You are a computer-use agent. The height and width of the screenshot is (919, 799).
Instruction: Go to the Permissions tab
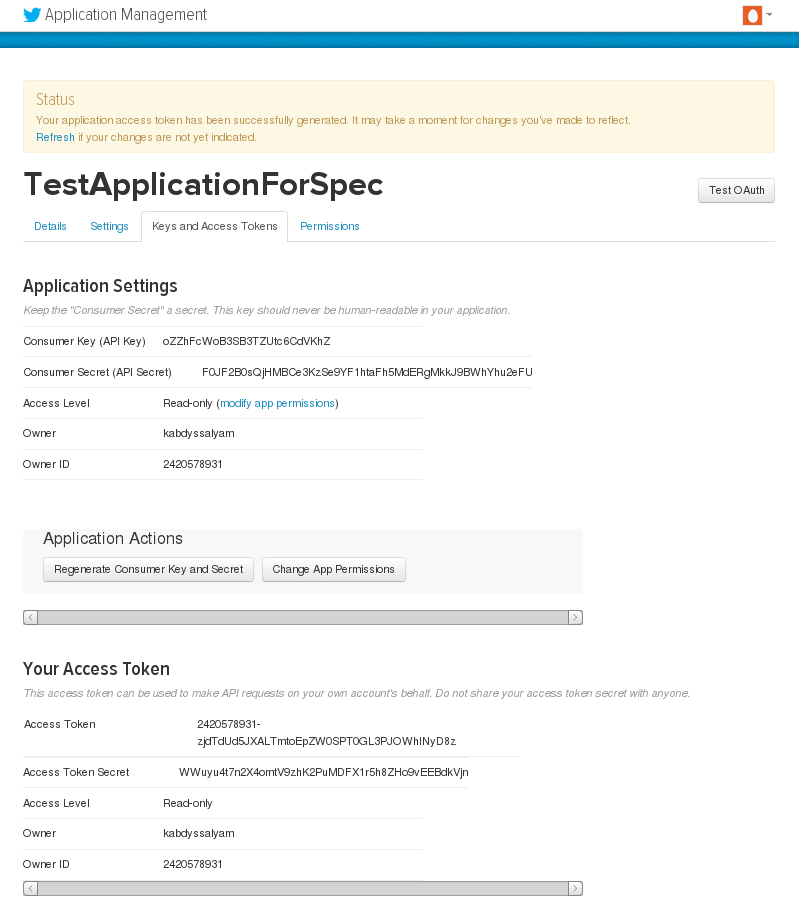(329, 226)
